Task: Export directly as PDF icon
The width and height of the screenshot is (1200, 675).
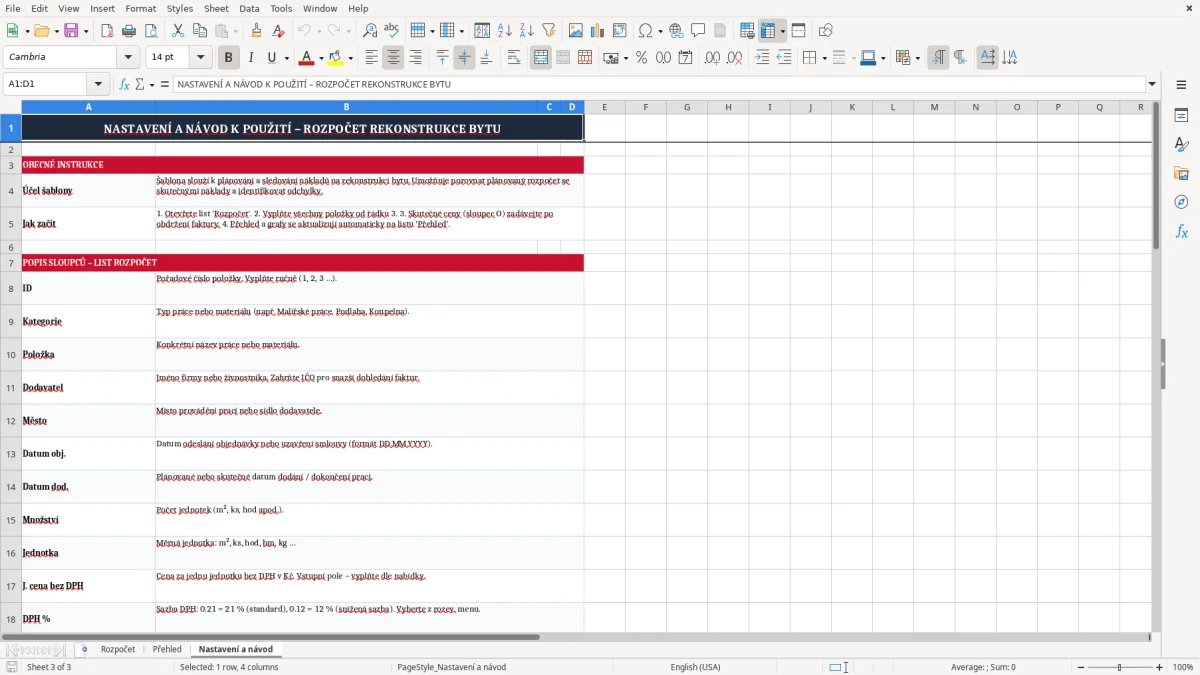Action: pos(107,31)
